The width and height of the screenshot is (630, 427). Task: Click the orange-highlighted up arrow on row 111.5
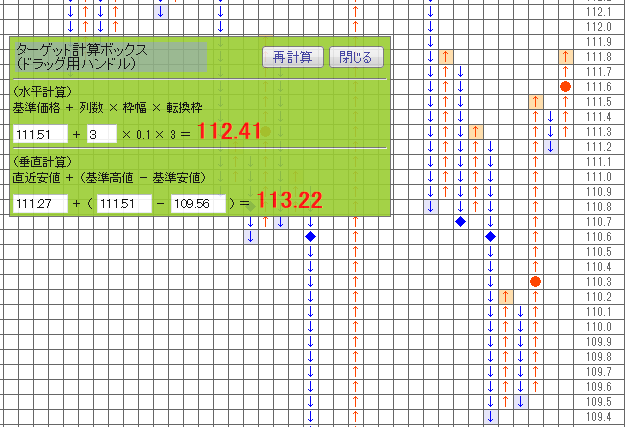pos(535,102)
